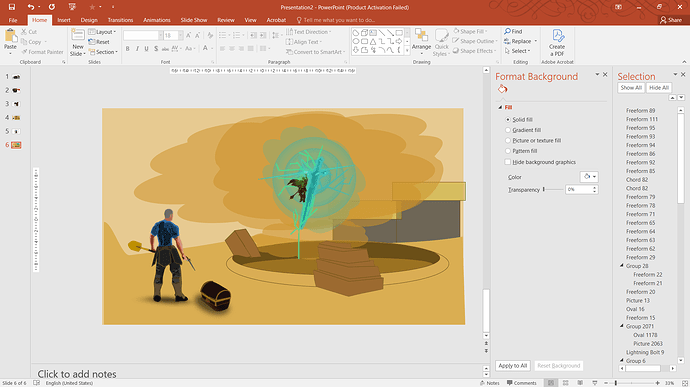Screen dimensions: 690x387
Task: Select the Gradient fill option
Action: (x=508, y=130)
